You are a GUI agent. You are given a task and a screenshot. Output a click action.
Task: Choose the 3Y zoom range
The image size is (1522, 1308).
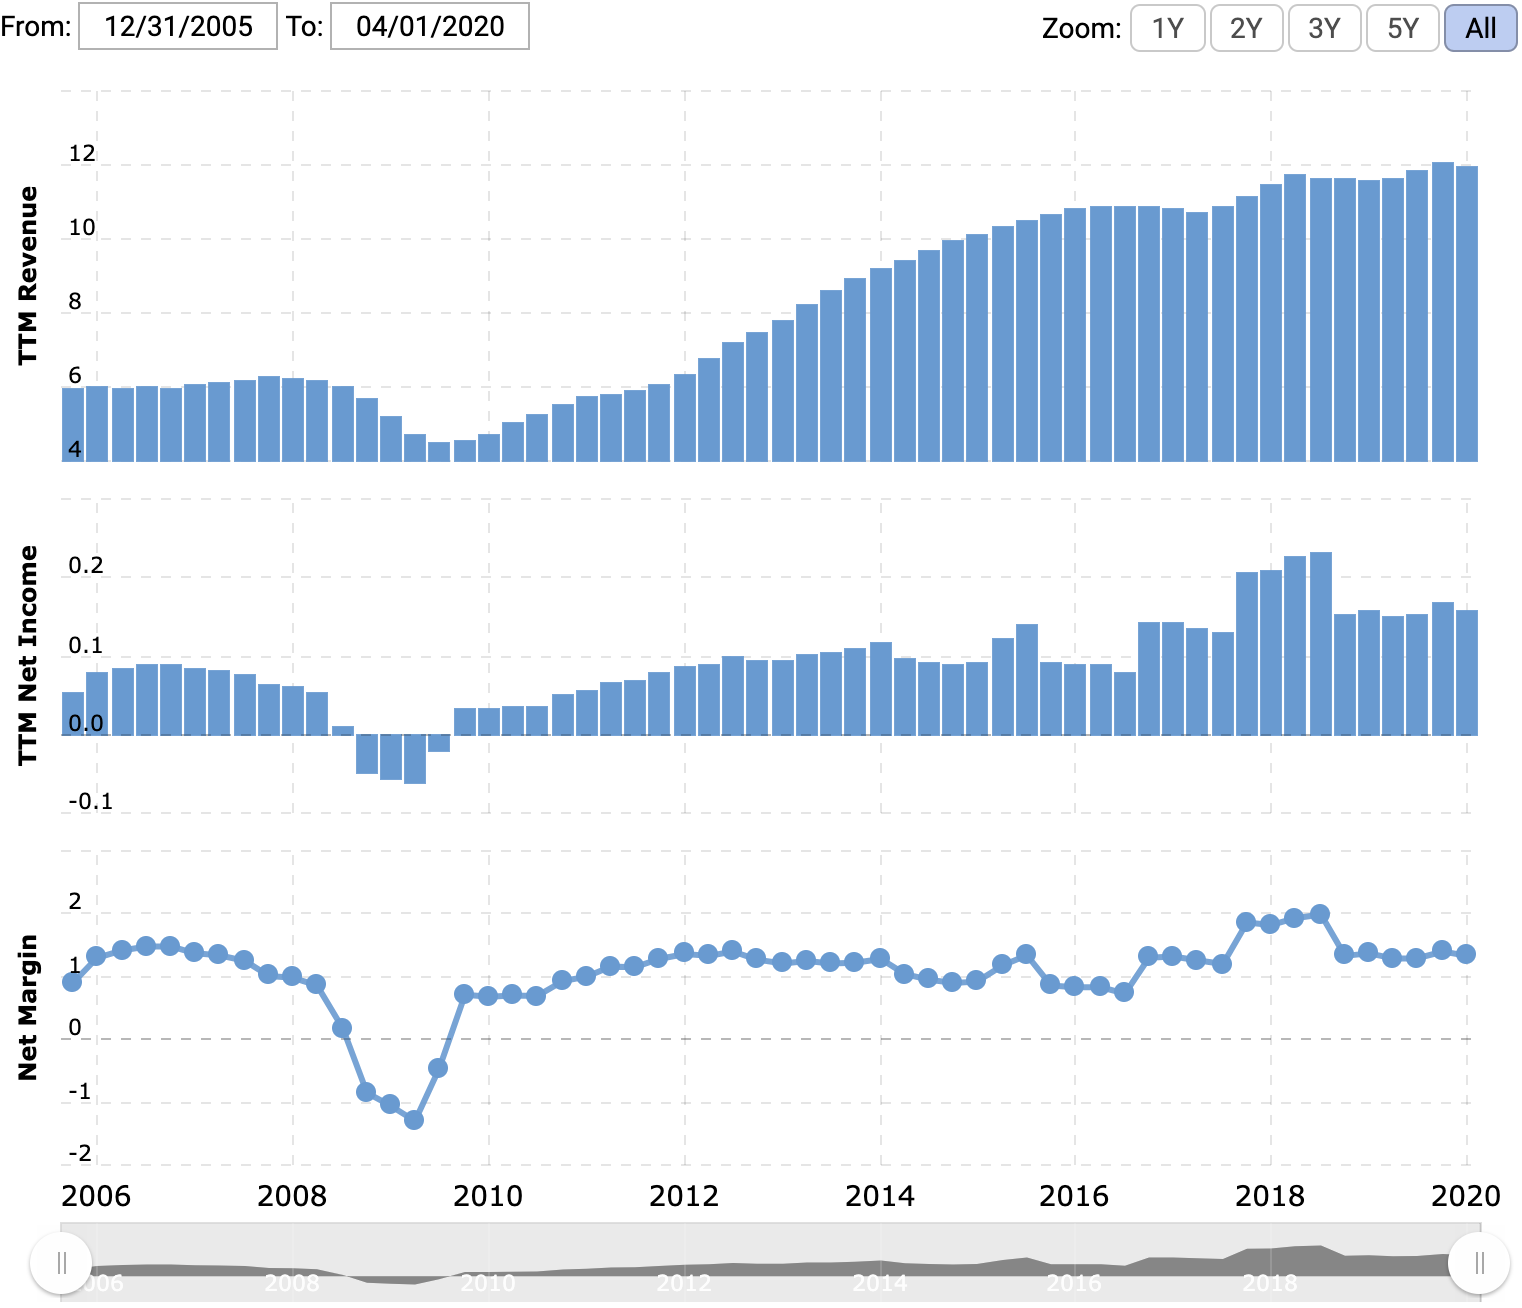(x=1324, y=28)
